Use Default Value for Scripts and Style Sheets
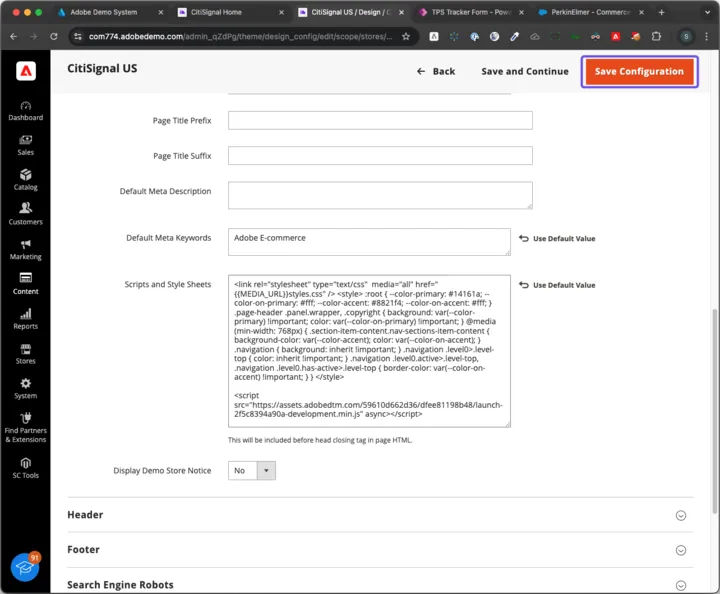The height and width of the screenshot is (594, 720). (x=557, y=285)
